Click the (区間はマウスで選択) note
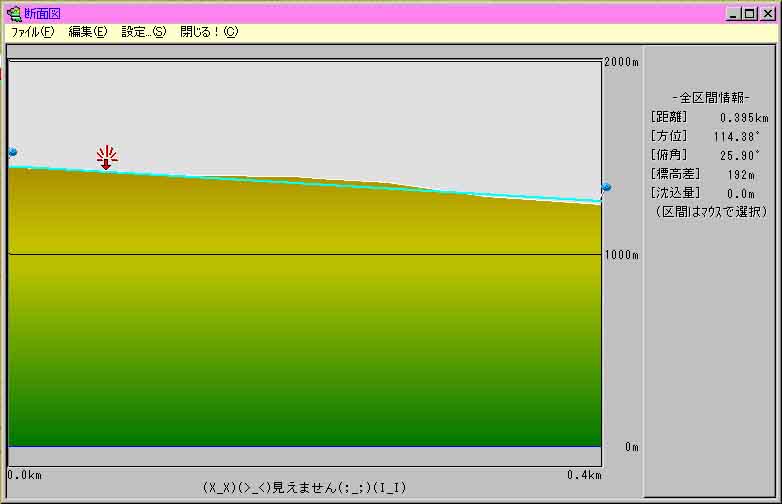The image size is (782, 504). click(x=711, y=212)
